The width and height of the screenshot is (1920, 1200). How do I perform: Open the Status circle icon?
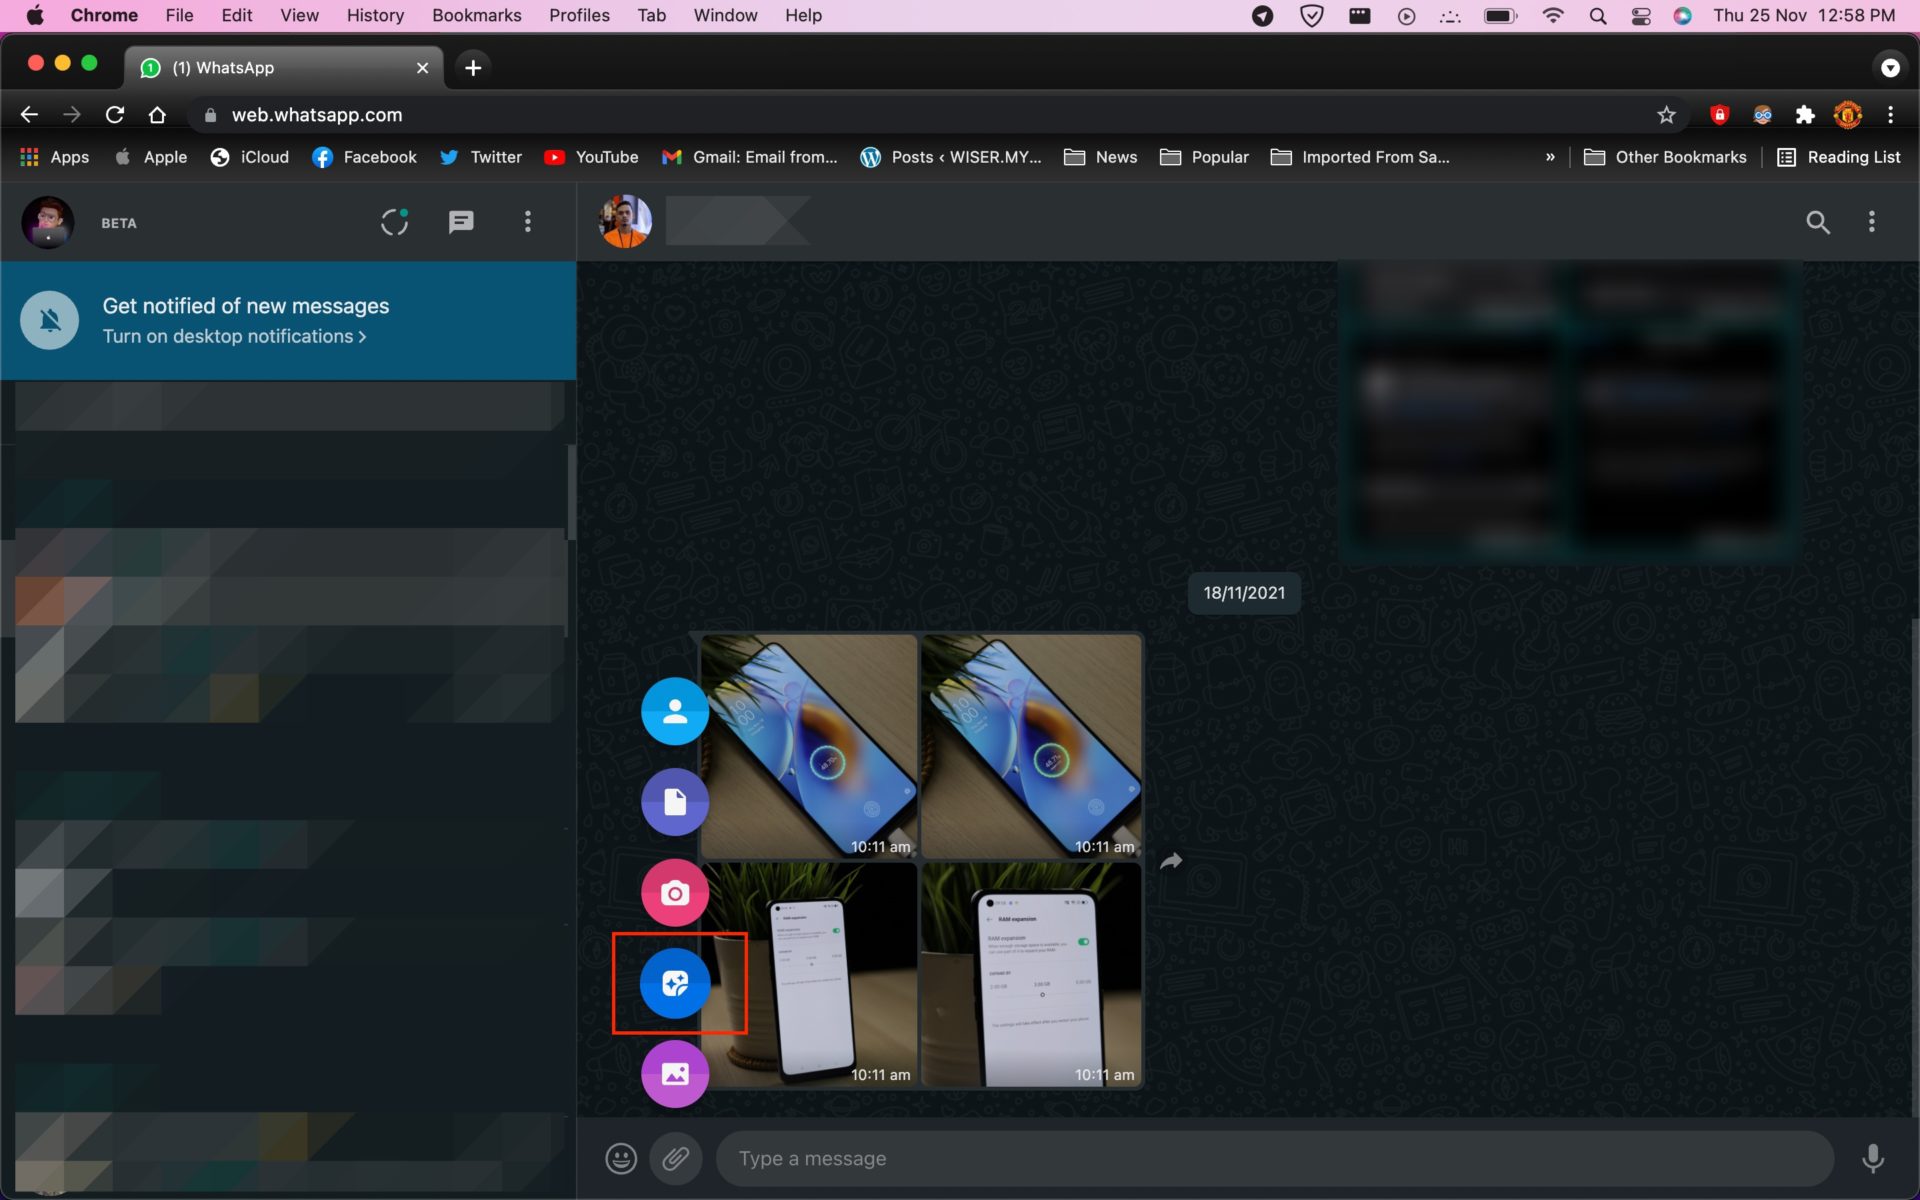coord(394,222)
